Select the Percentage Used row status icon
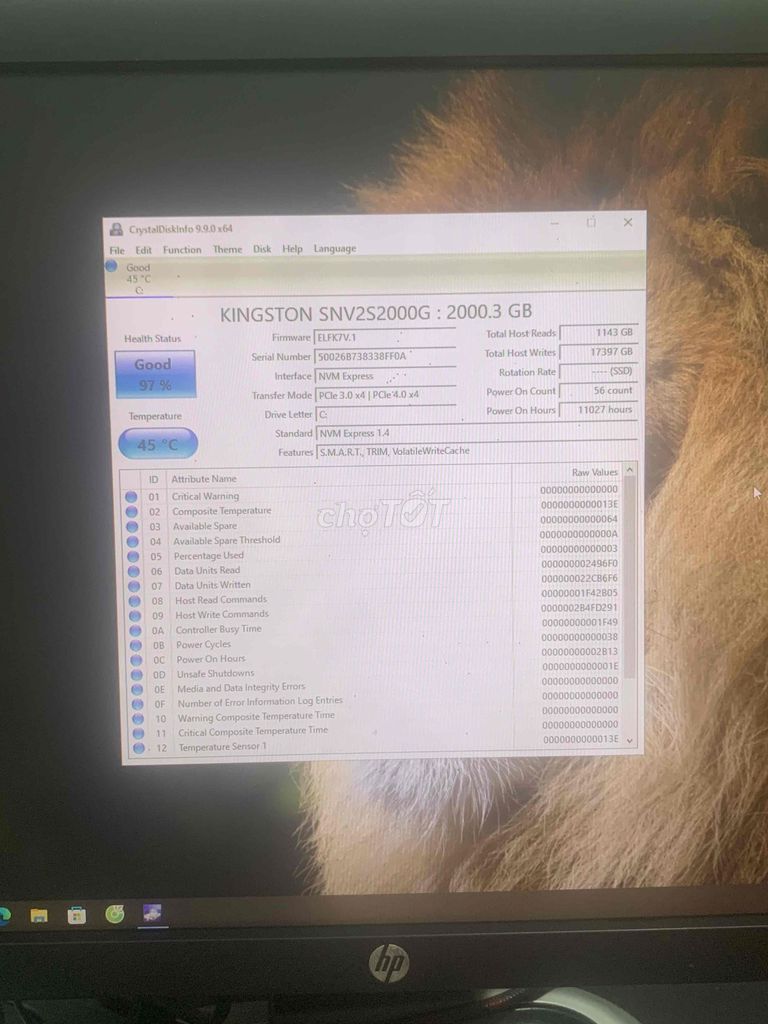 [133, 556]
